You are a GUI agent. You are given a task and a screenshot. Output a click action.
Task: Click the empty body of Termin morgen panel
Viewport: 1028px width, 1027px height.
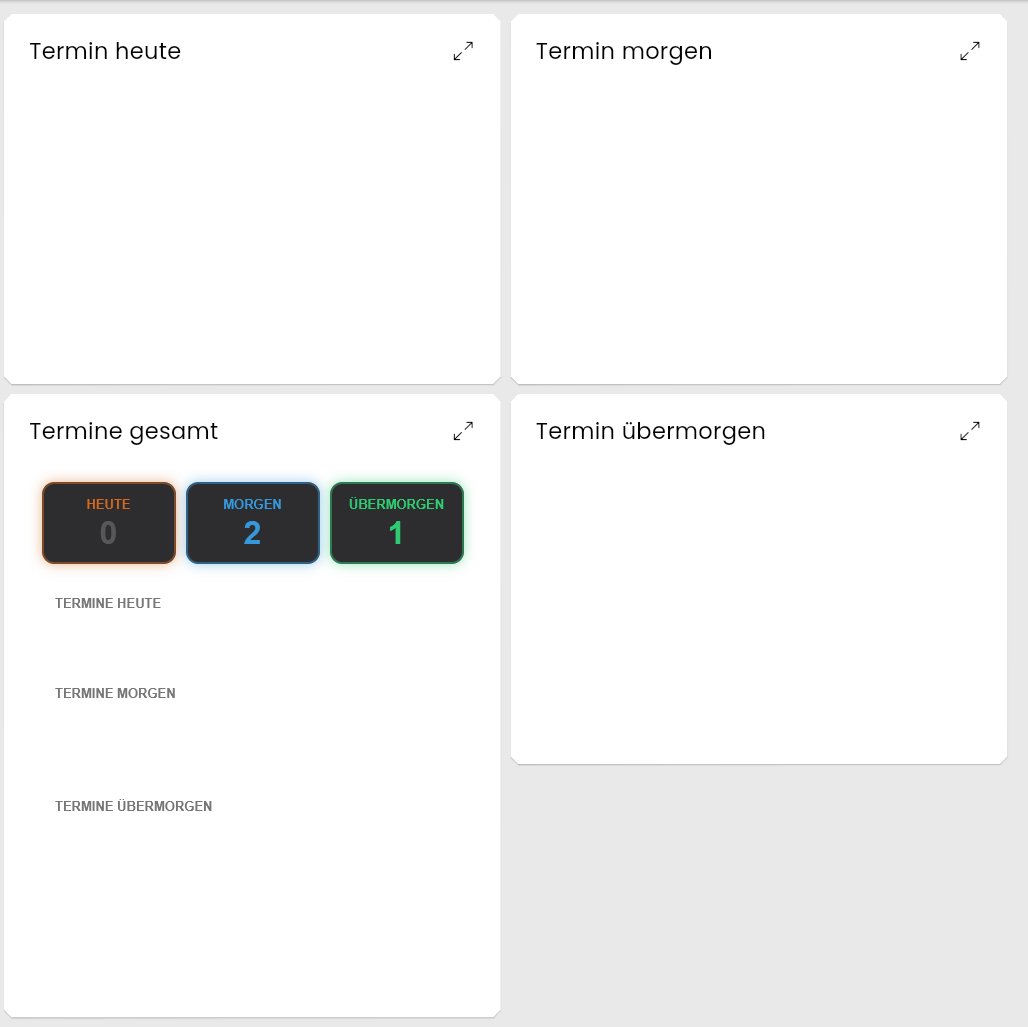coord(759,223)
